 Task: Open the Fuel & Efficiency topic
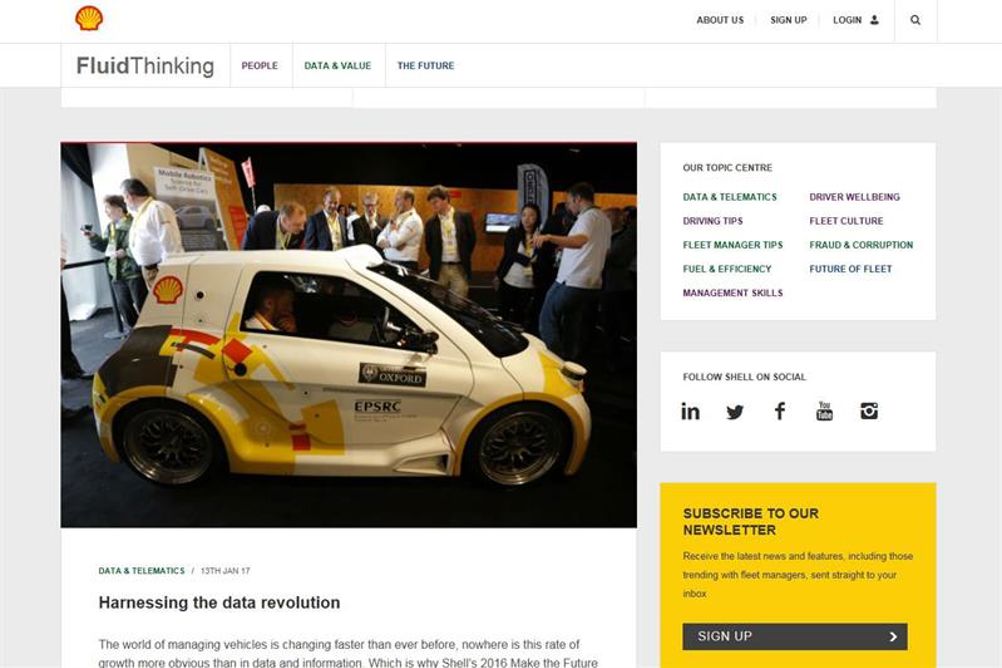click(727, 269)
